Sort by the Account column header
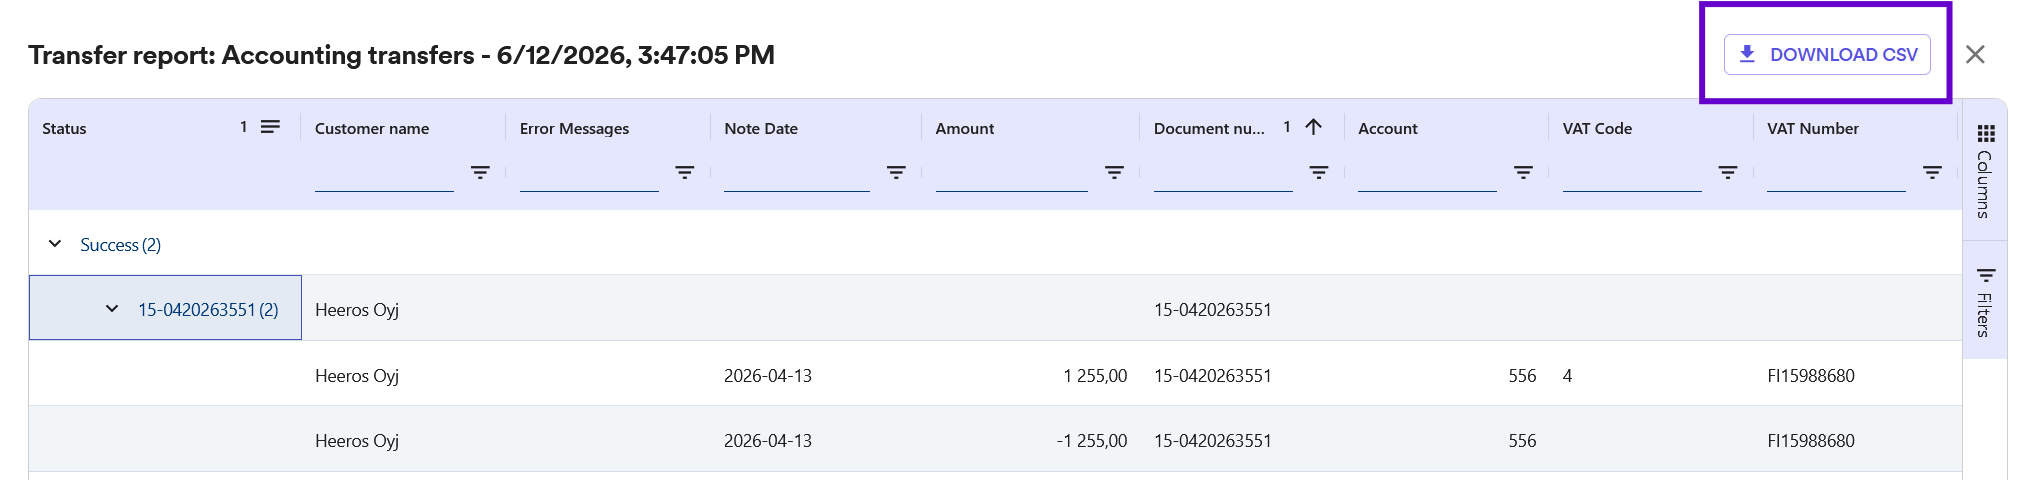 tap(1388, 128)
